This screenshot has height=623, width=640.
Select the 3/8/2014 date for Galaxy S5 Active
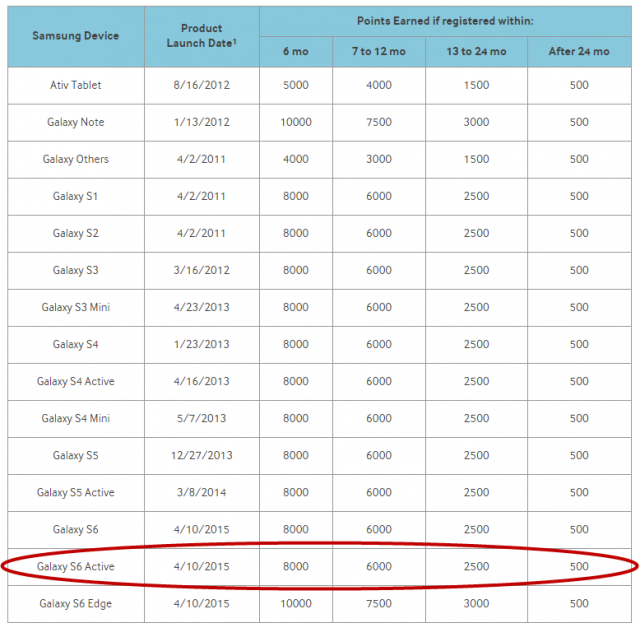[x=201, y=492]
